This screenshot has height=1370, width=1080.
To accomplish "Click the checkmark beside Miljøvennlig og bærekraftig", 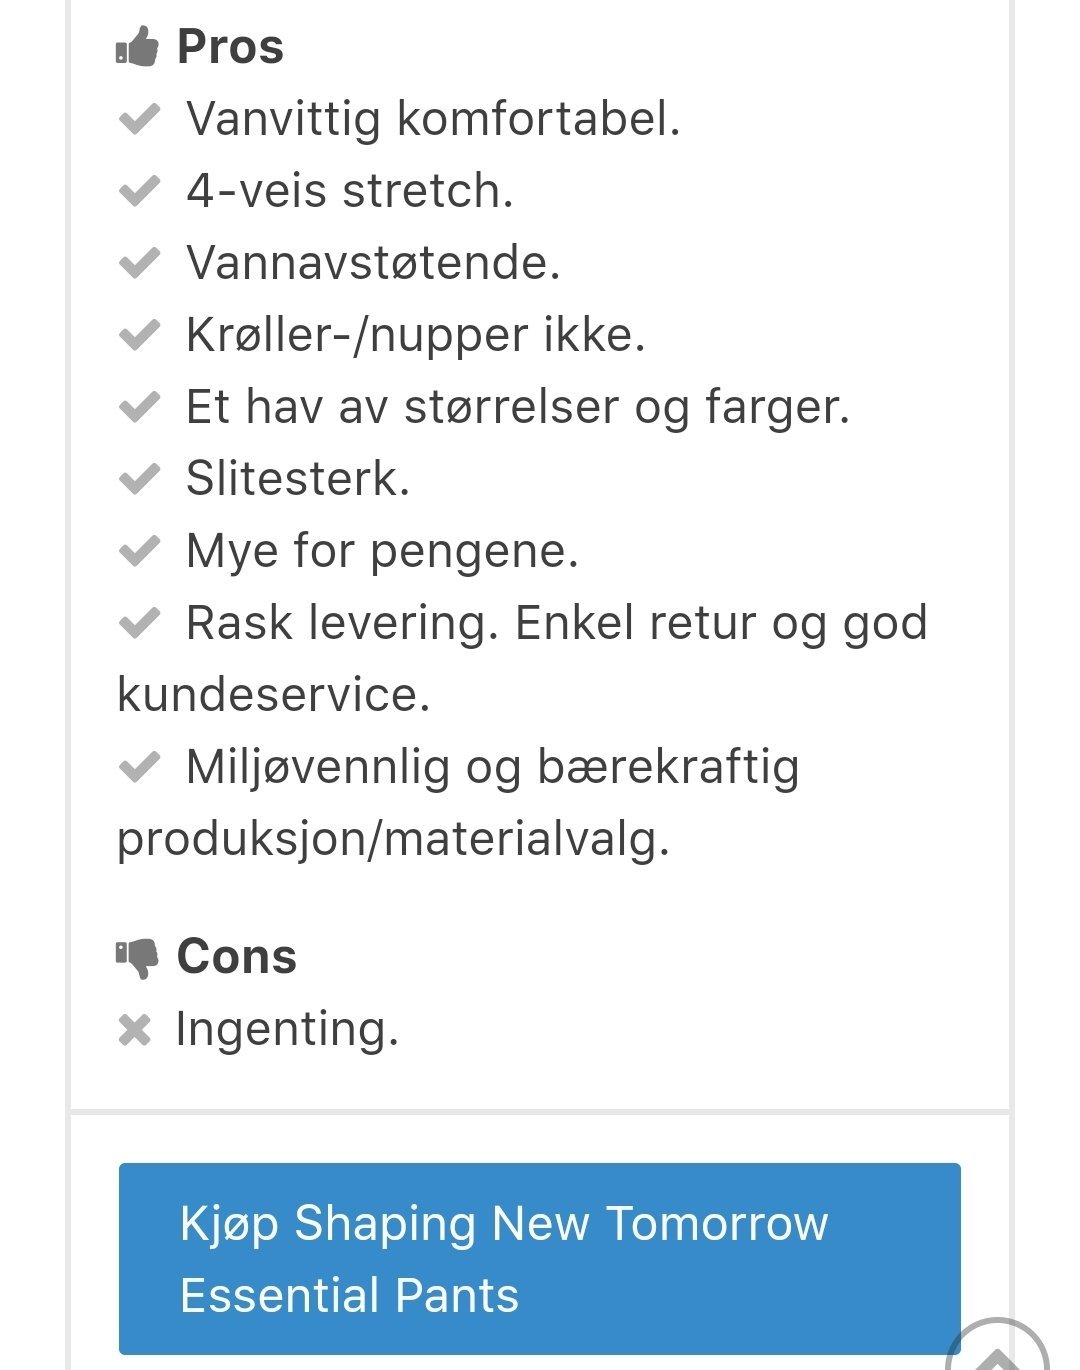I will click(139, 767).
